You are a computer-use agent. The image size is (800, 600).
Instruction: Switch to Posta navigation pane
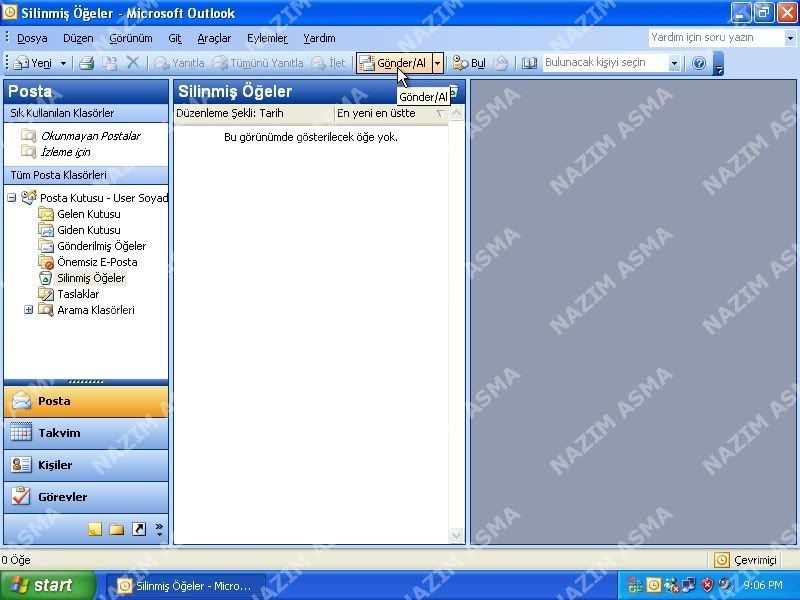coord(86,402)
